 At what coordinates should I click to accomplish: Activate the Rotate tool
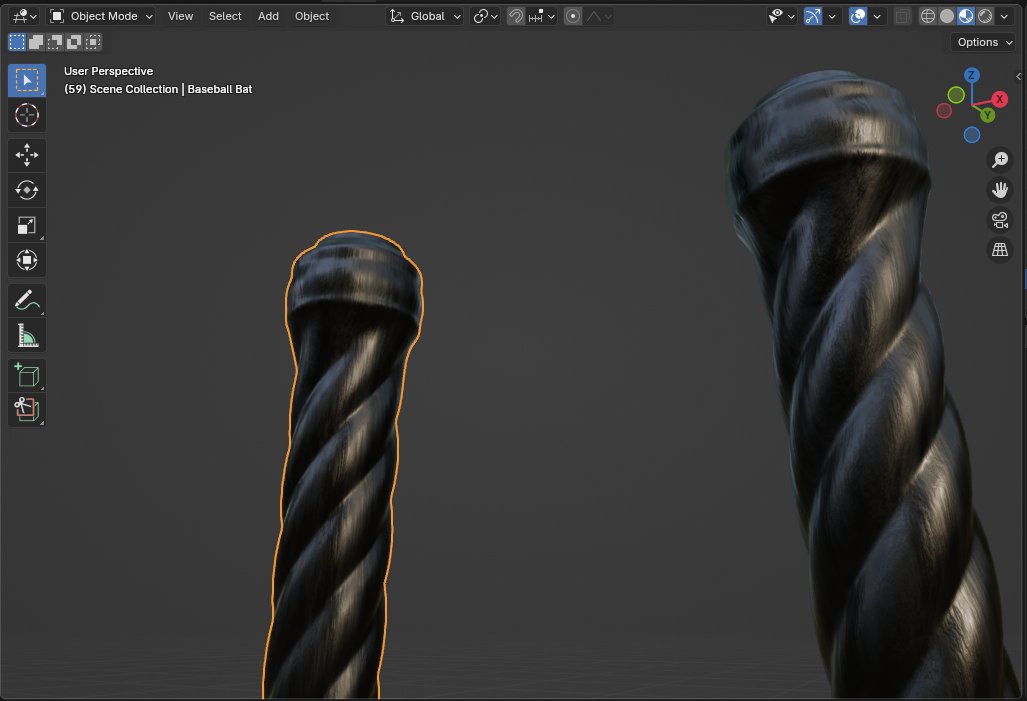tap(26, 190)
